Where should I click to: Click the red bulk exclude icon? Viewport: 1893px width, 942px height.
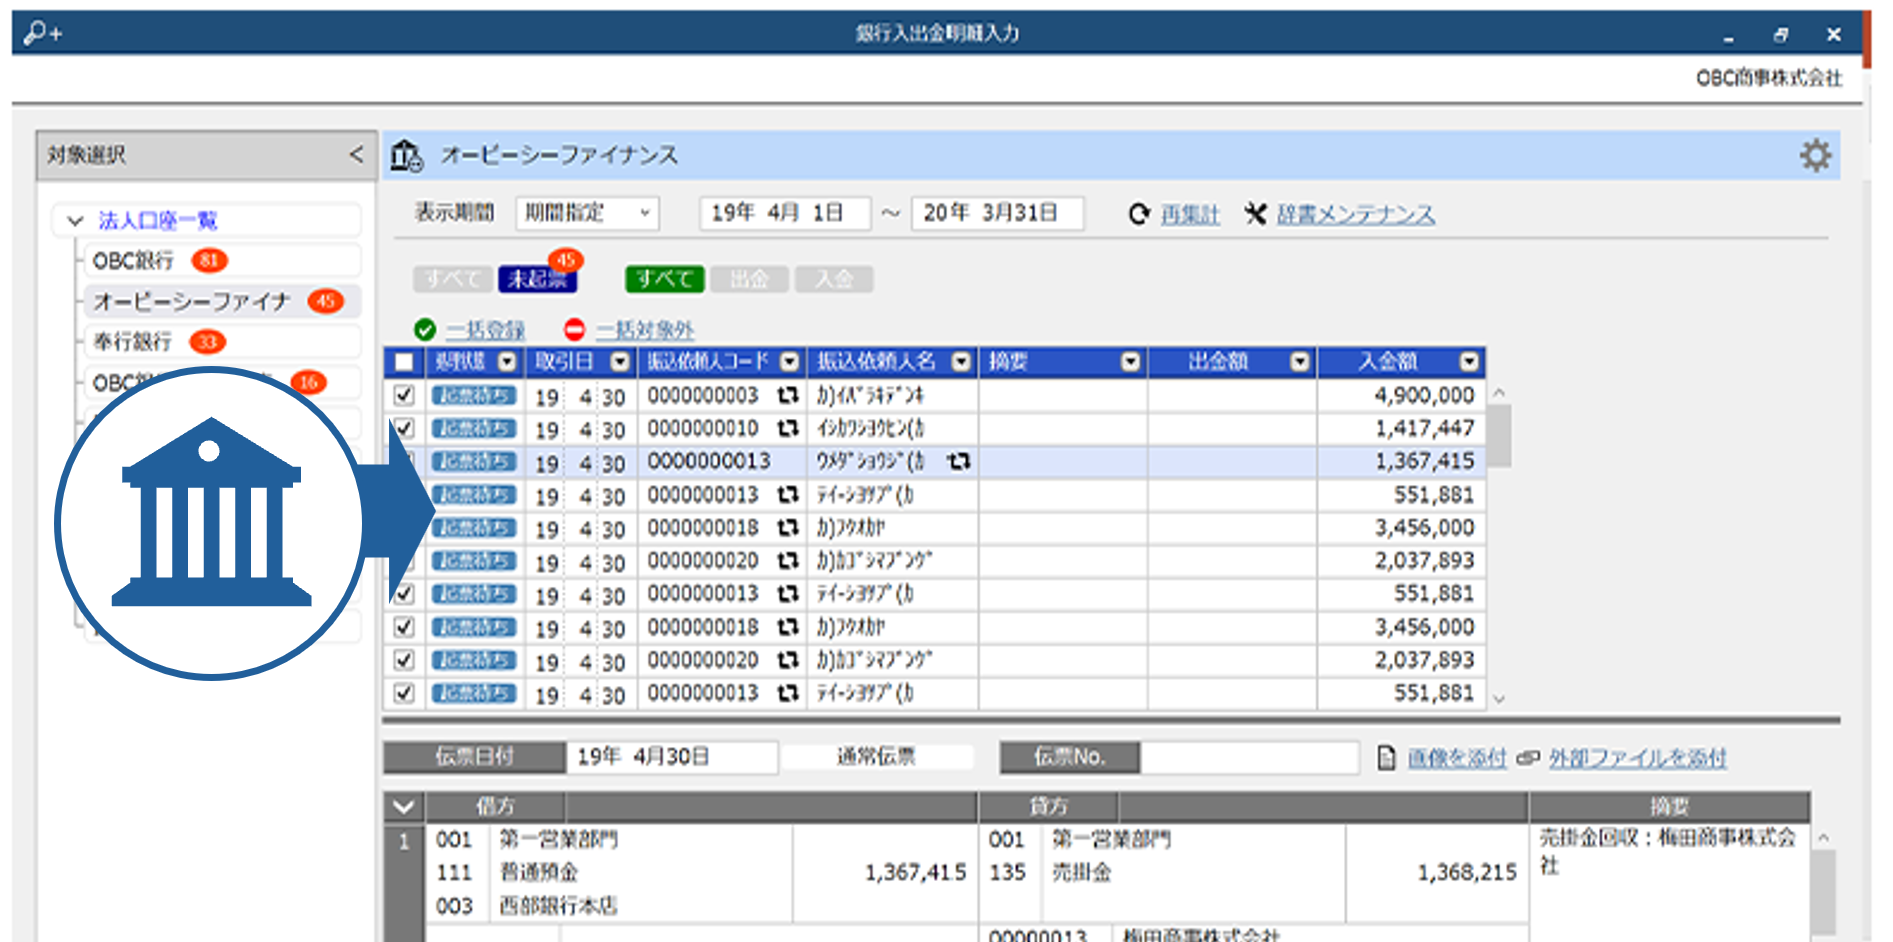574,330
